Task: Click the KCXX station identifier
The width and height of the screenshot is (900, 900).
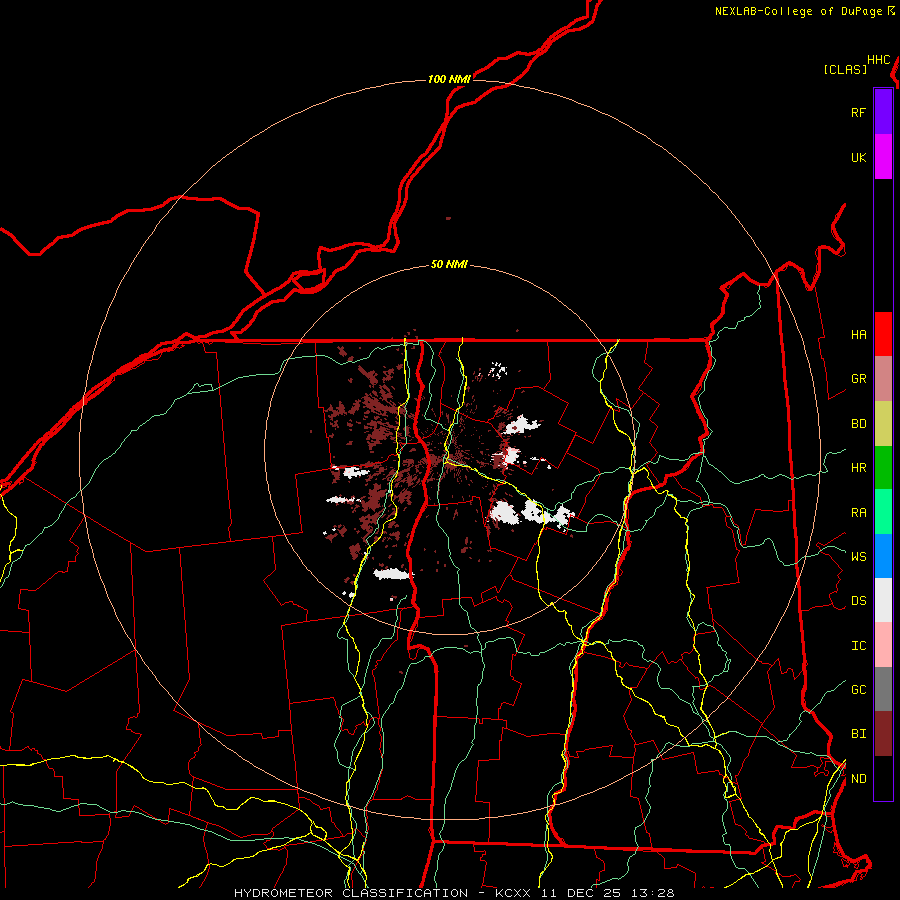Action: 513,893
